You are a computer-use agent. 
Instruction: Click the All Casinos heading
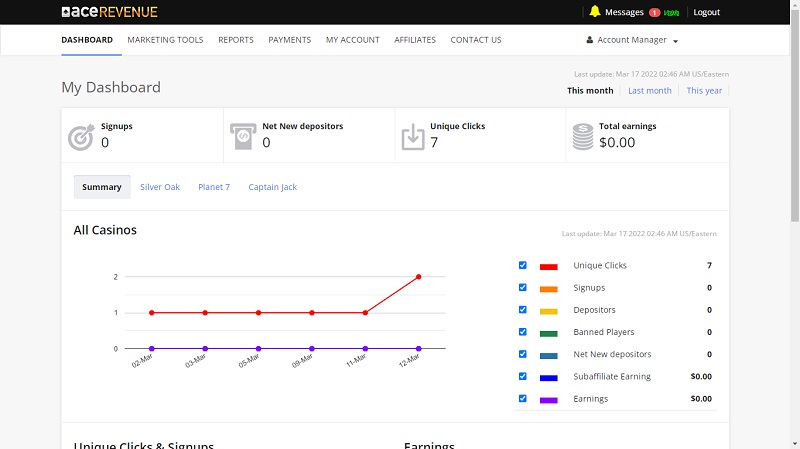105,230
